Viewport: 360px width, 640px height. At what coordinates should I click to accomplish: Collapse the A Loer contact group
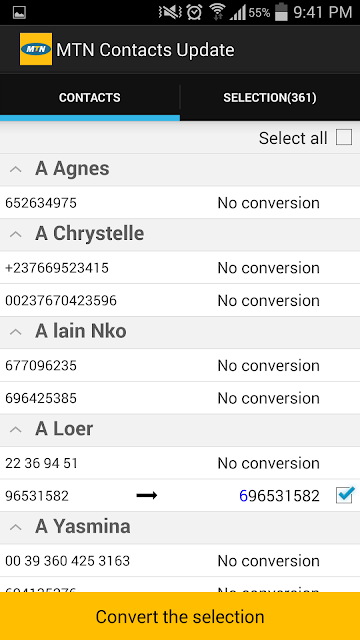[x=16, y=429]
